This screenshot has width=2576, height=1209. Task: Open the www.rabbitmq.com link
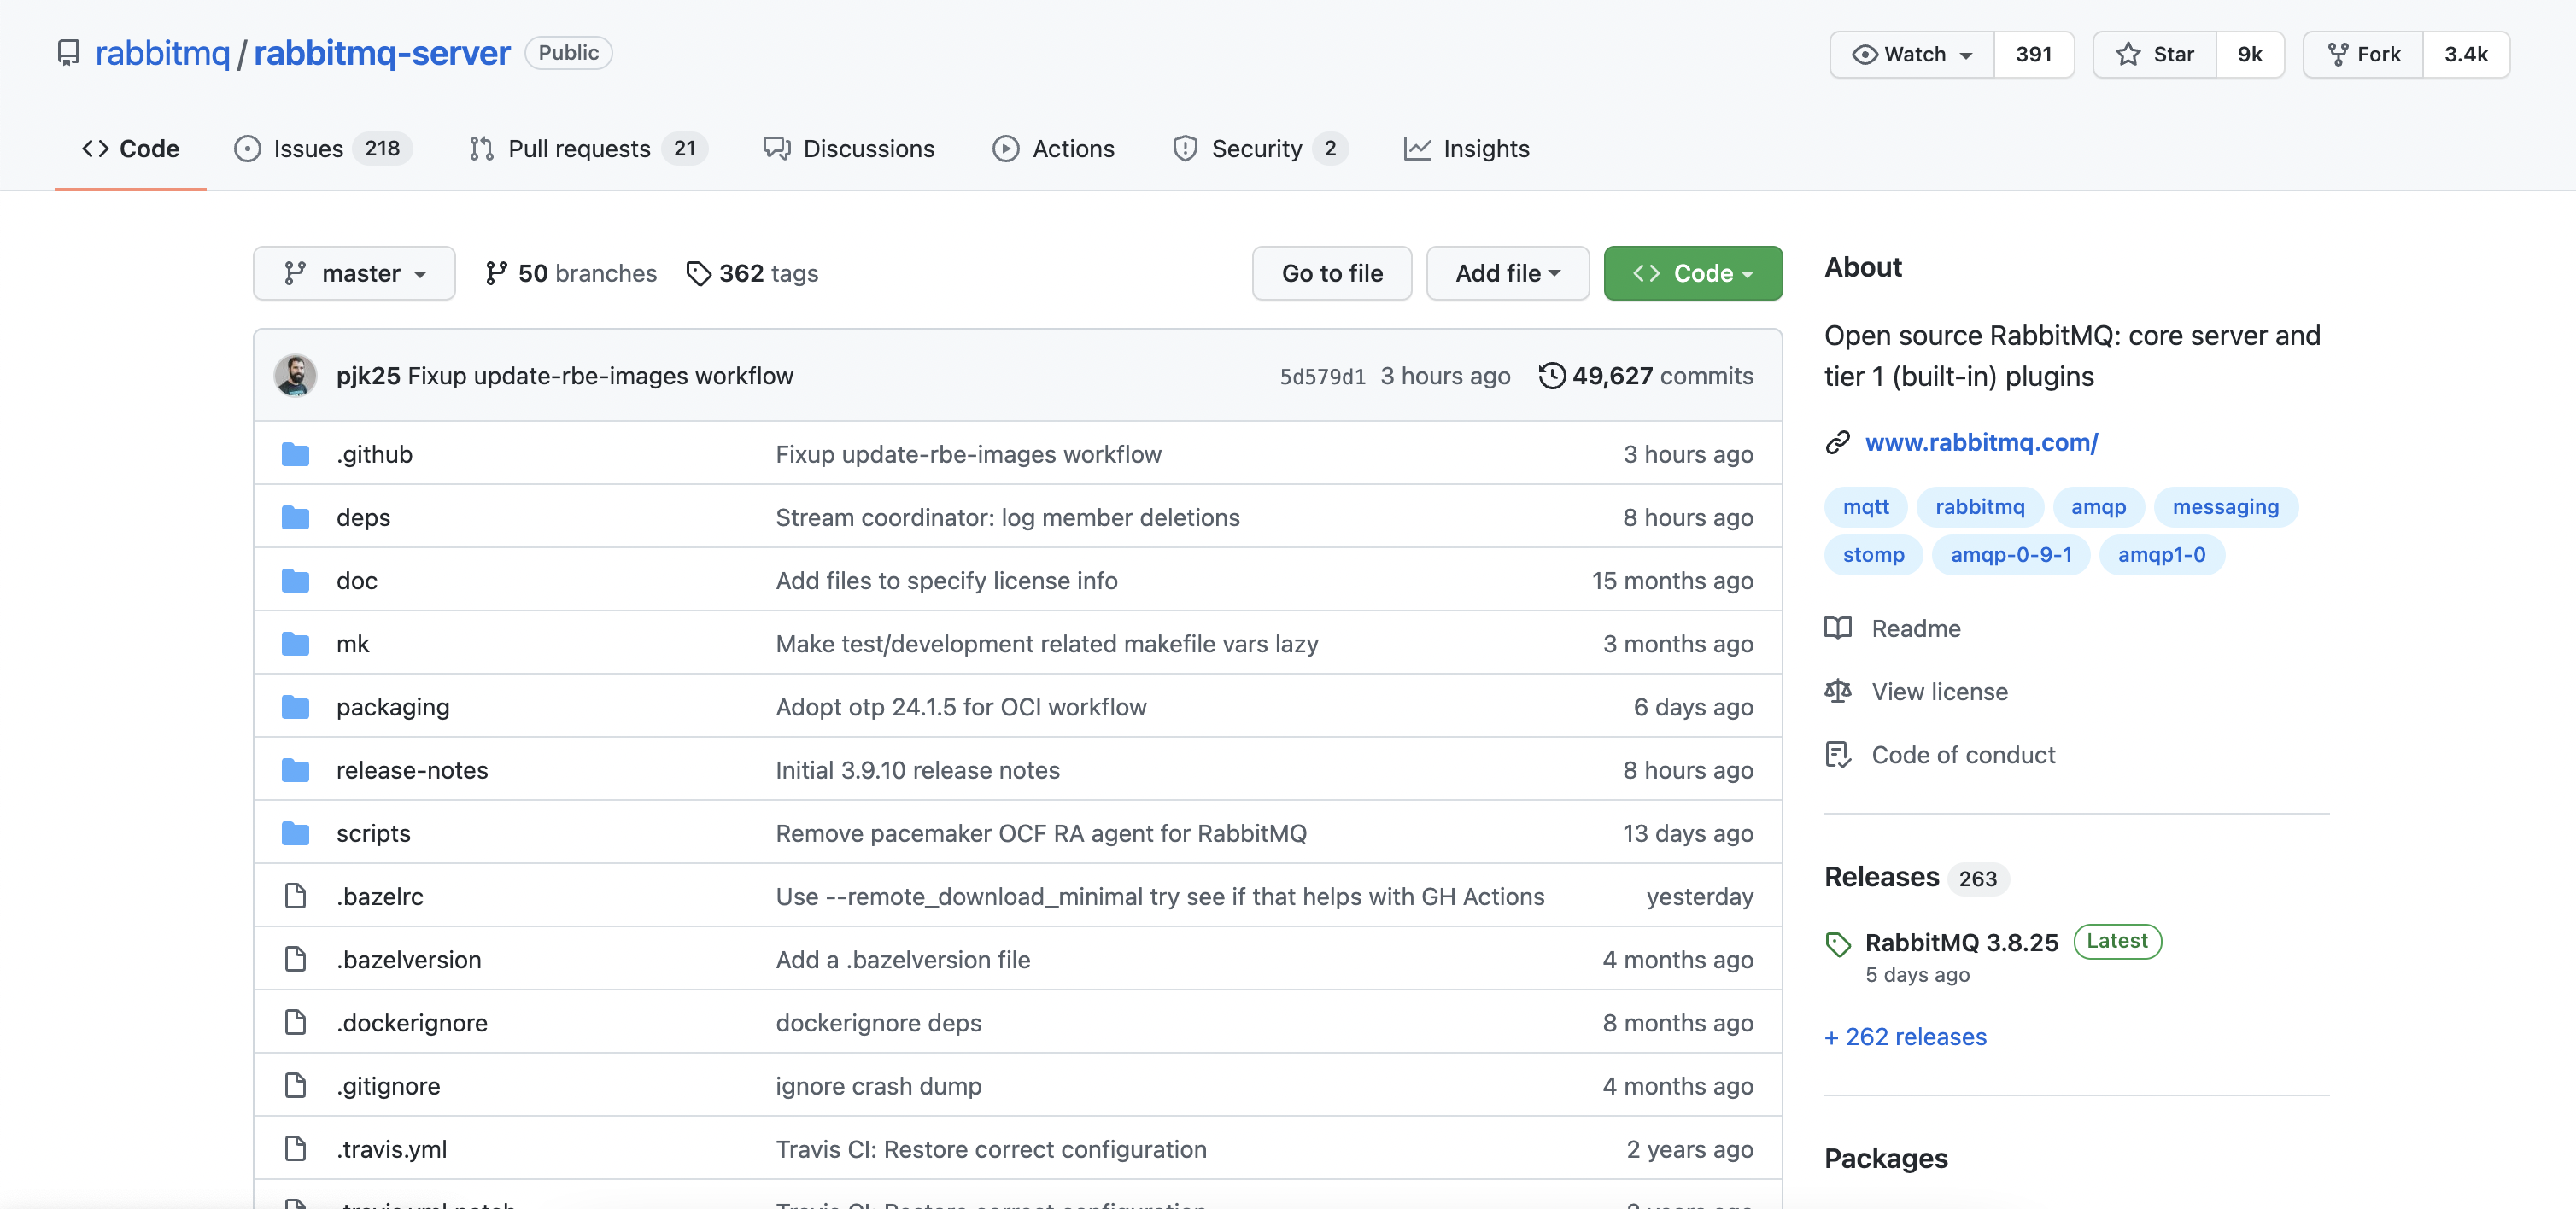1981,442
